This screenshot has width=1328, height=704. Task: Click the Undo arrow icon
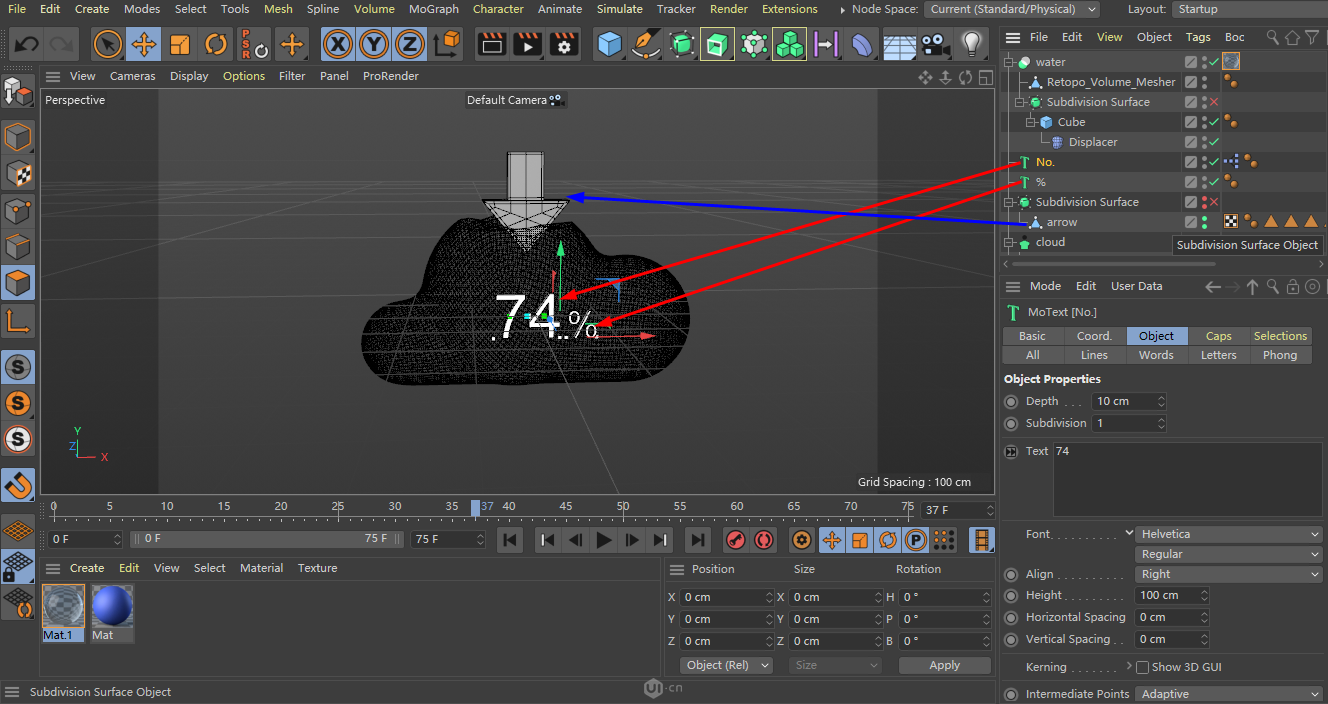pos(27,44)
